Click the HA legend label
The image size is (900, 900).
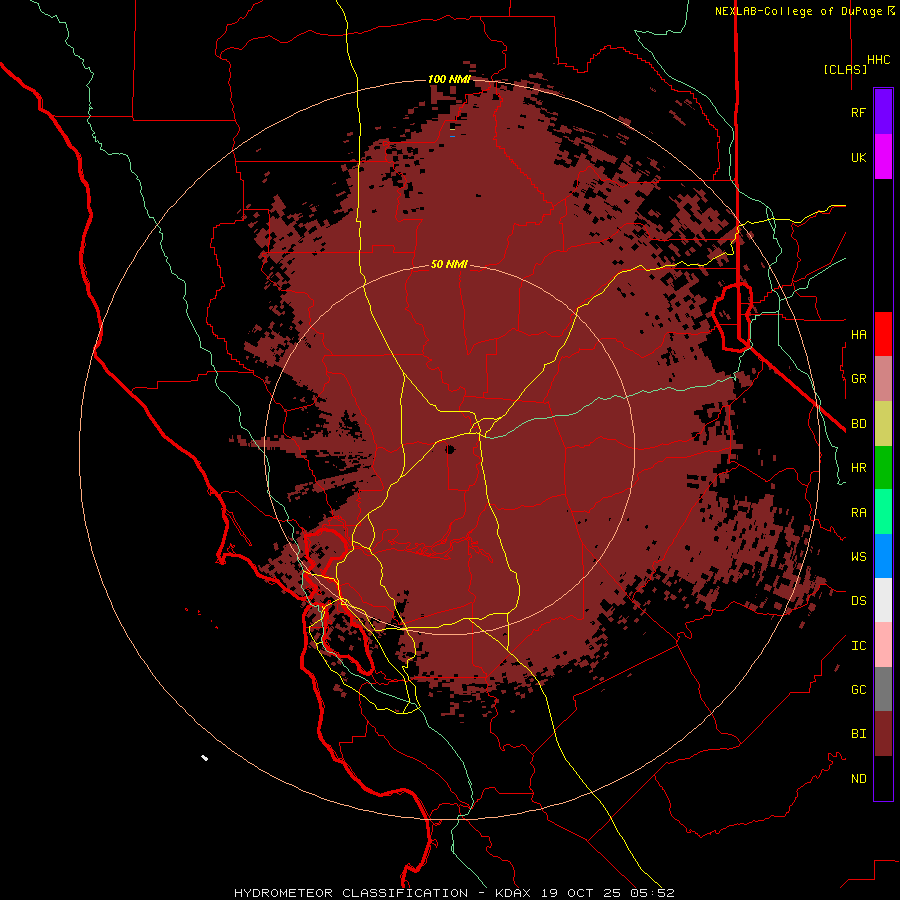tap(858, 334)
